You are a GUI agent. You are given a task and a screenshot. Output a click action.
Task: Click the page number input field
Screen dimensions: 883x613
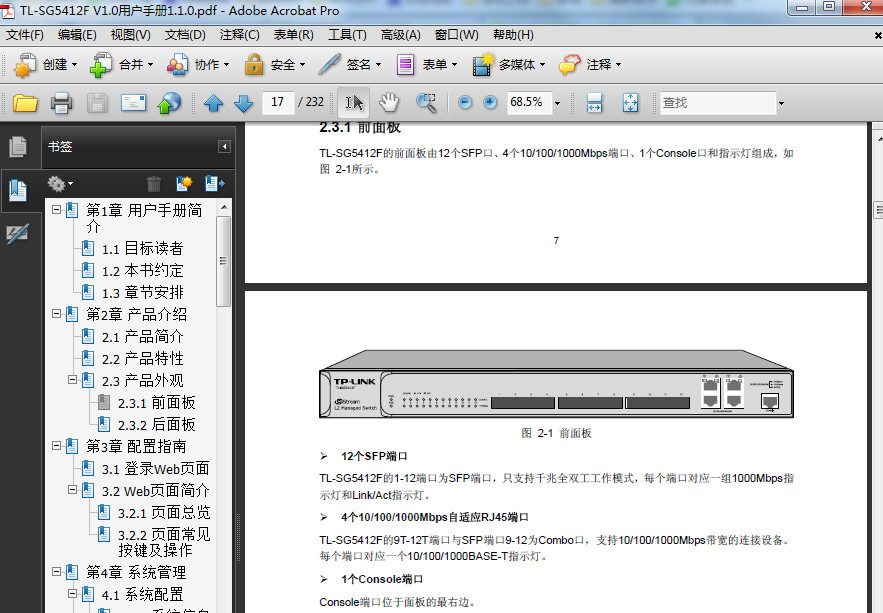pyautogui.click(x=278, y=102)
